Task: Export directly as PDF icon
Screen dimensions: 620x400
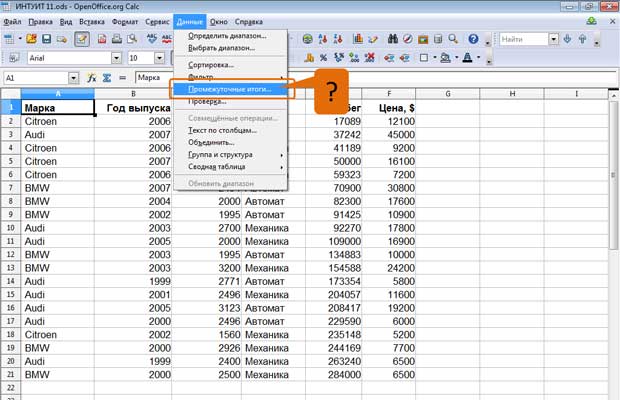Action: click(x=102, y=39)
